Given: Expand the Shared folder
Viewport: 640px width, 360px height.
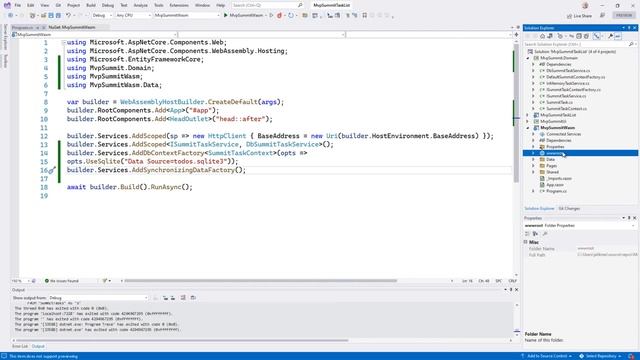Looking at the screenshot, I should (x=533, y=172).
